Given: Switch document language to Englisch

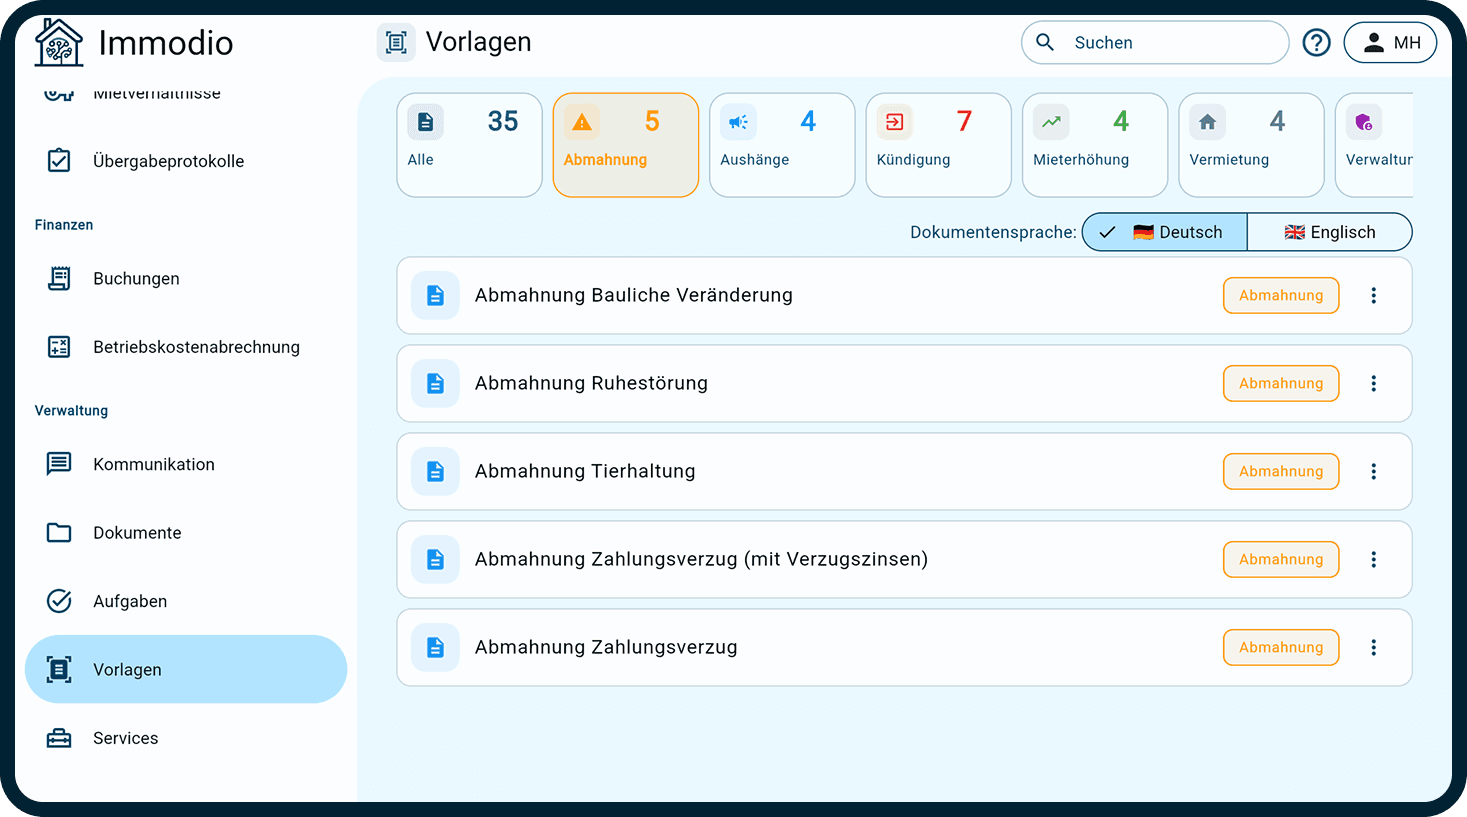Looking at the screenshot, I should click(x=1330, y=232).
